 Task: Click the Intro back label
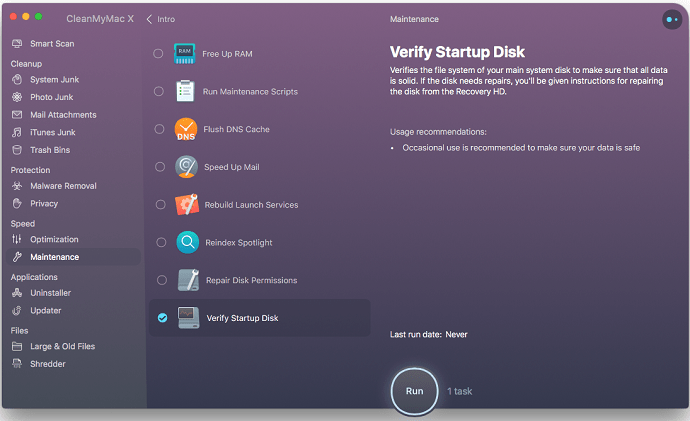coord(166,19)
